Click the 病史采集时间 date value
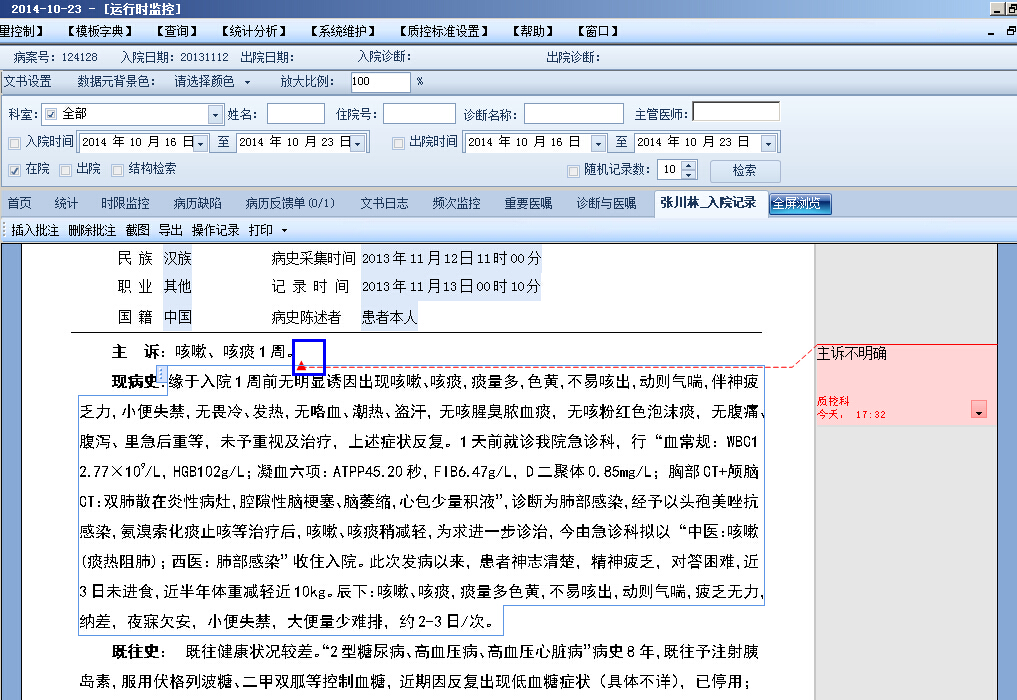Viewport: 1017px width, 700px height. pos(451,258)
